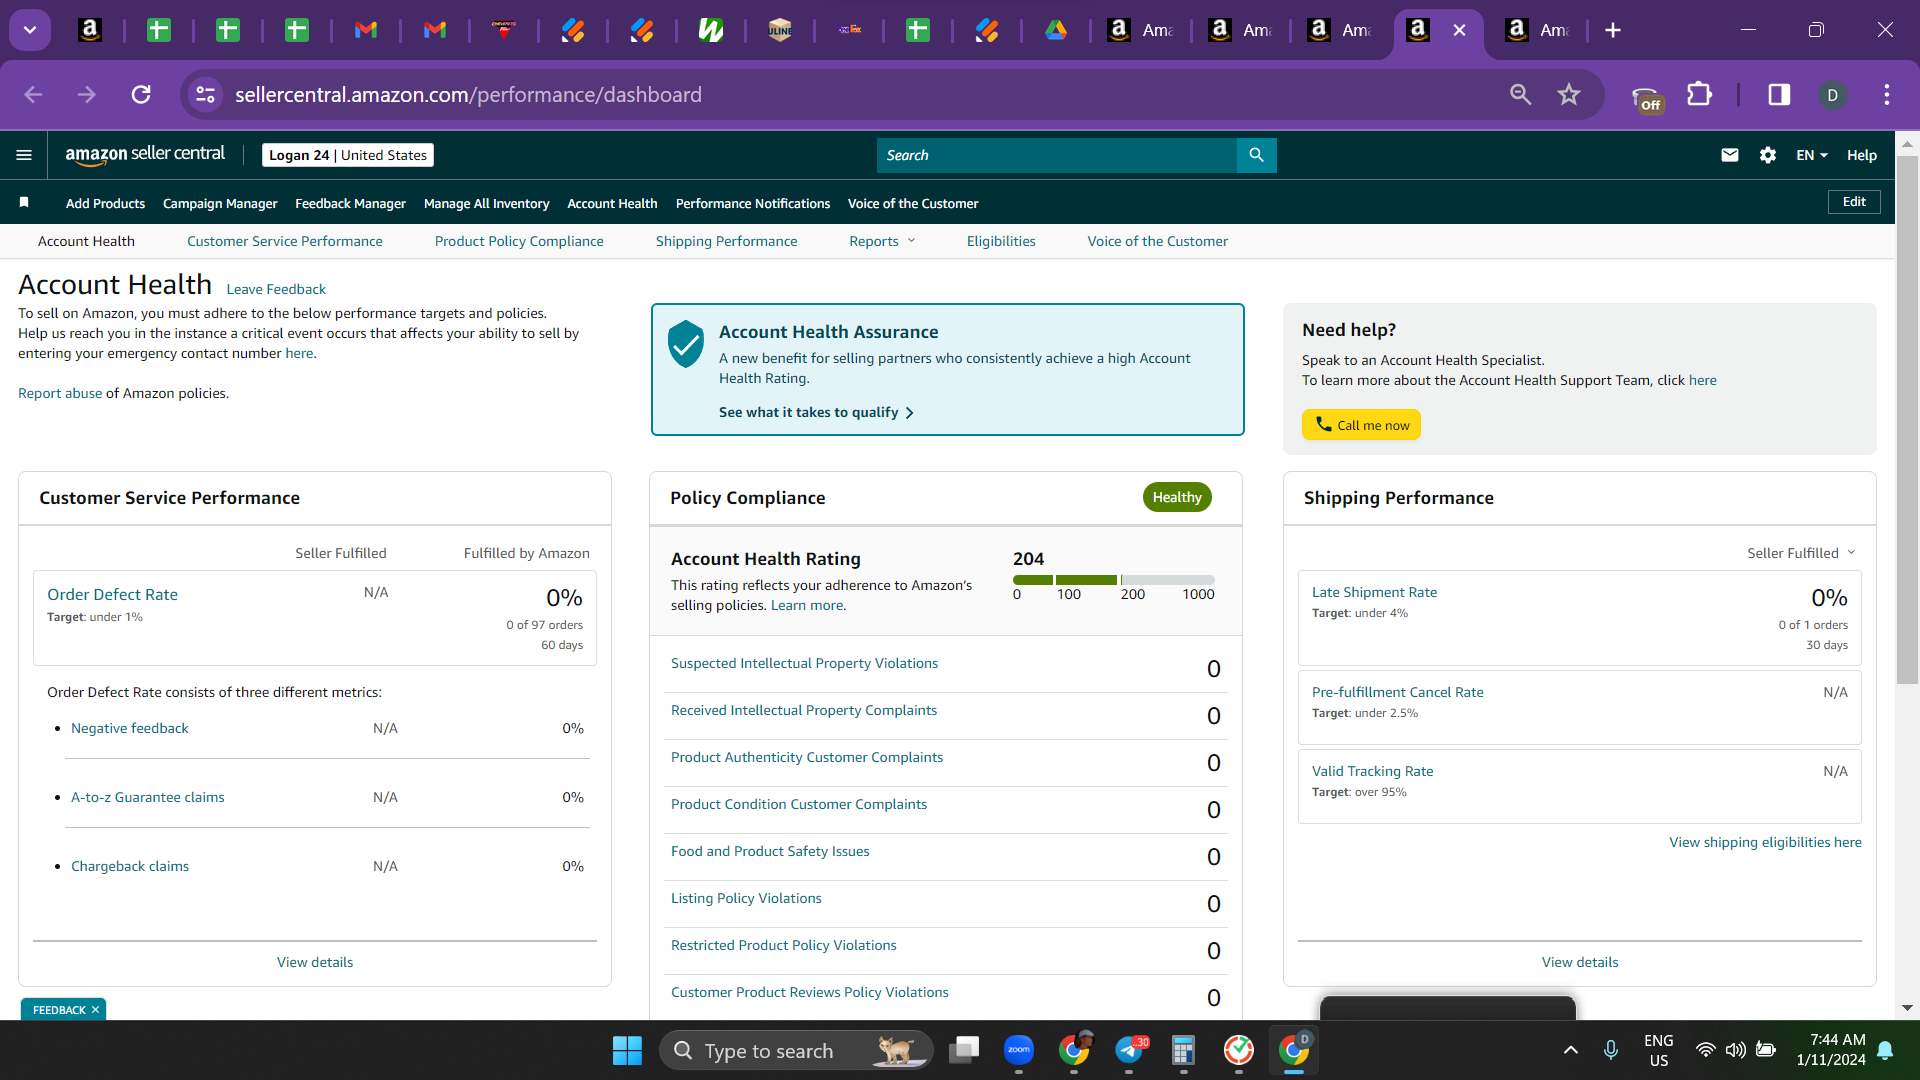1920x1080 pixels.
Task: Expand the EN language dropdown
Action: click(x=1812, y=155)
